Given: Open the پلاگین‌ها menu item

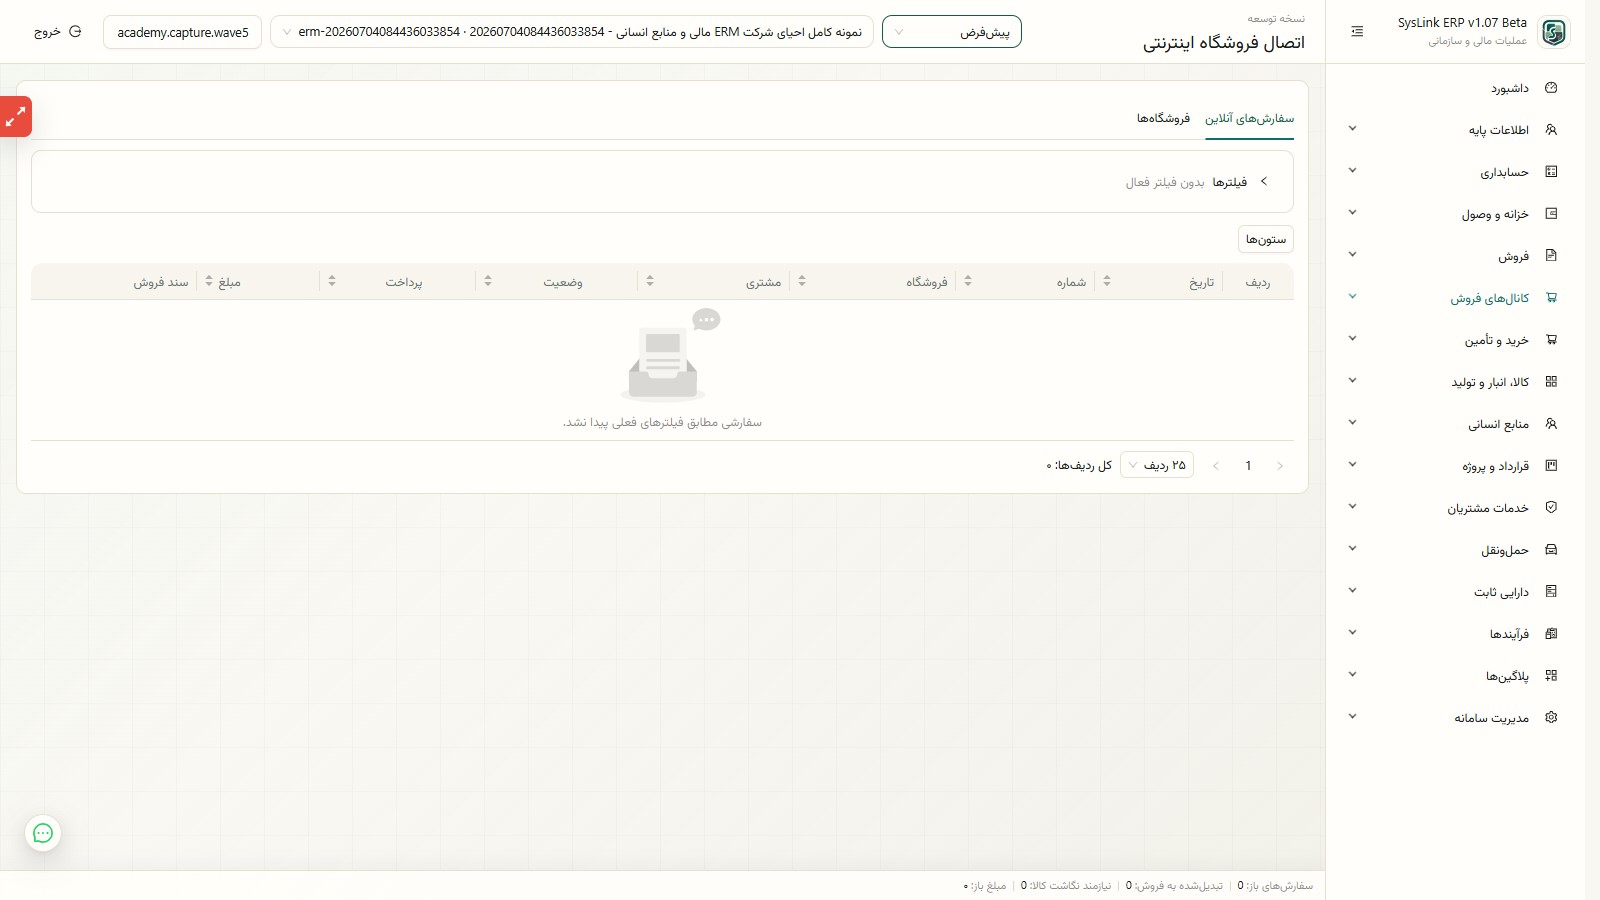Looking at the screenshot, I should click(x=1455, y=676).
